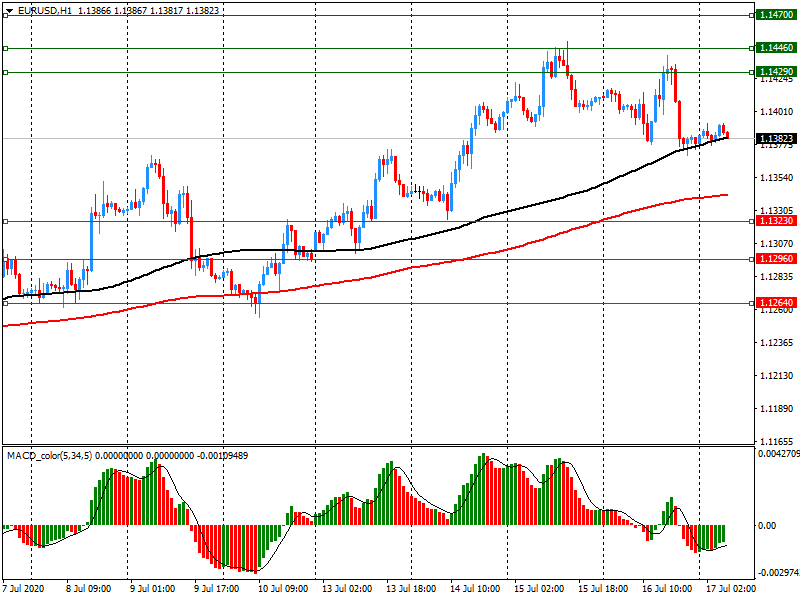Click the 15 Jul 02:00 time label
Screen dimensions: 800x600
pos(539,589)
